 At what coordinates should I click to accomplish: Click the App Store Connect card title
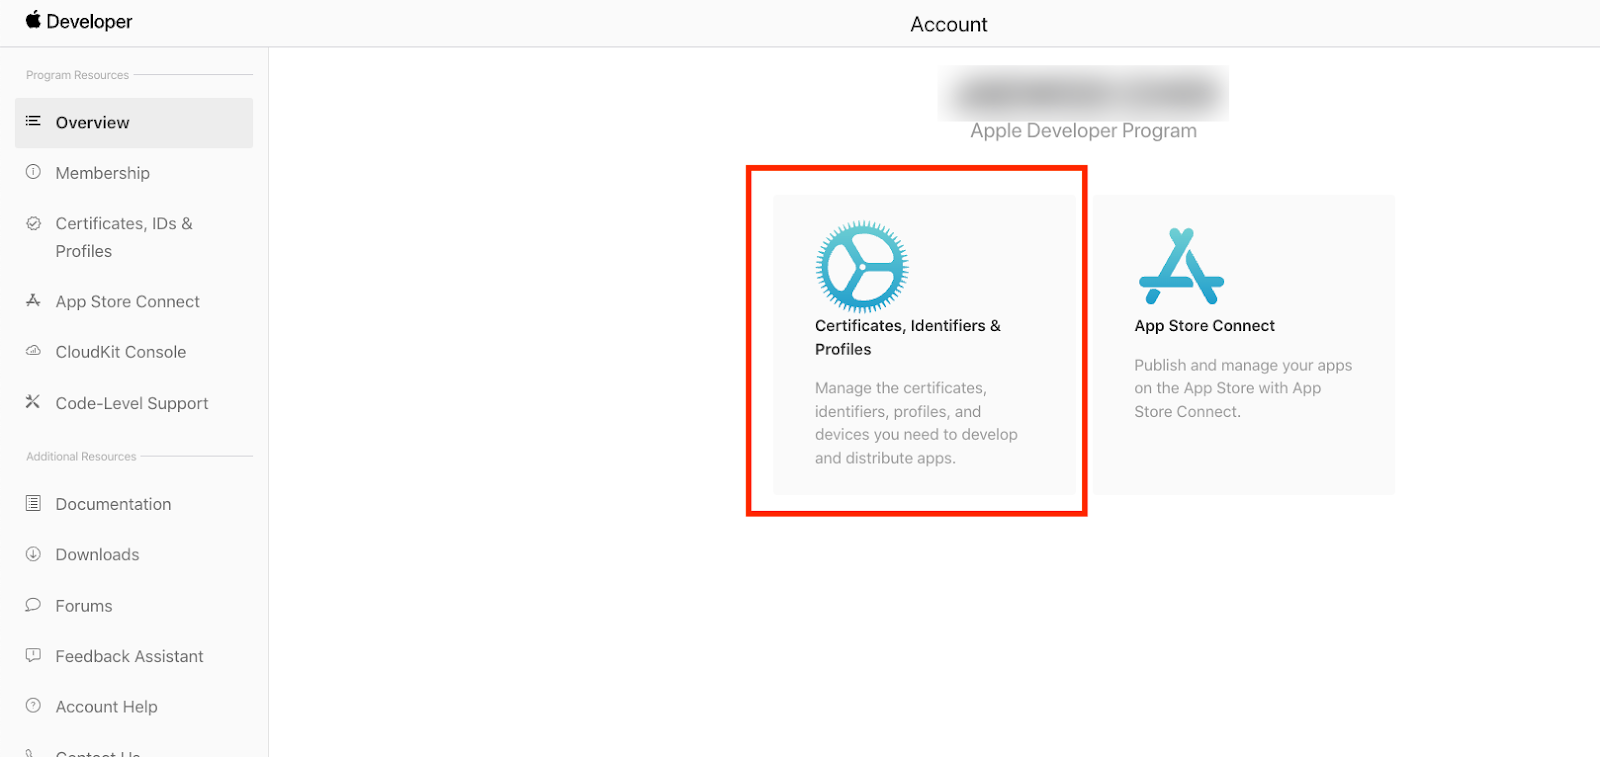[x=1204, y=326]
